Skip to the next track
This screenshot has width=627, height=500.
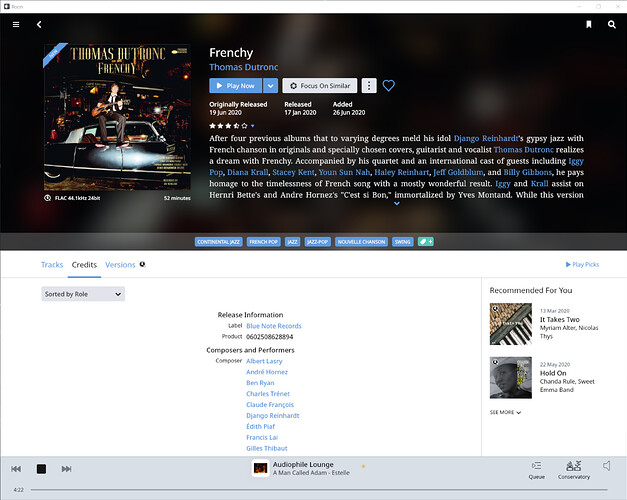point(66,469)
